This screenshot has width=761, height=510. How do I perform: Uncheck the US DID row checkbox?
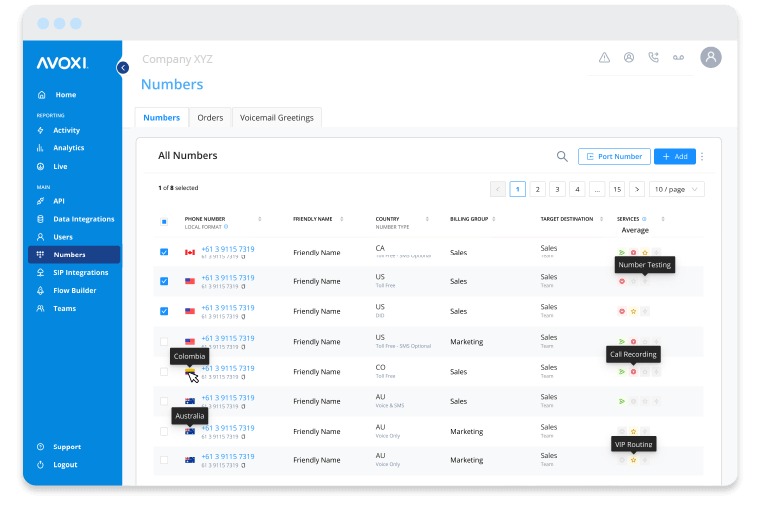[164, 311]
